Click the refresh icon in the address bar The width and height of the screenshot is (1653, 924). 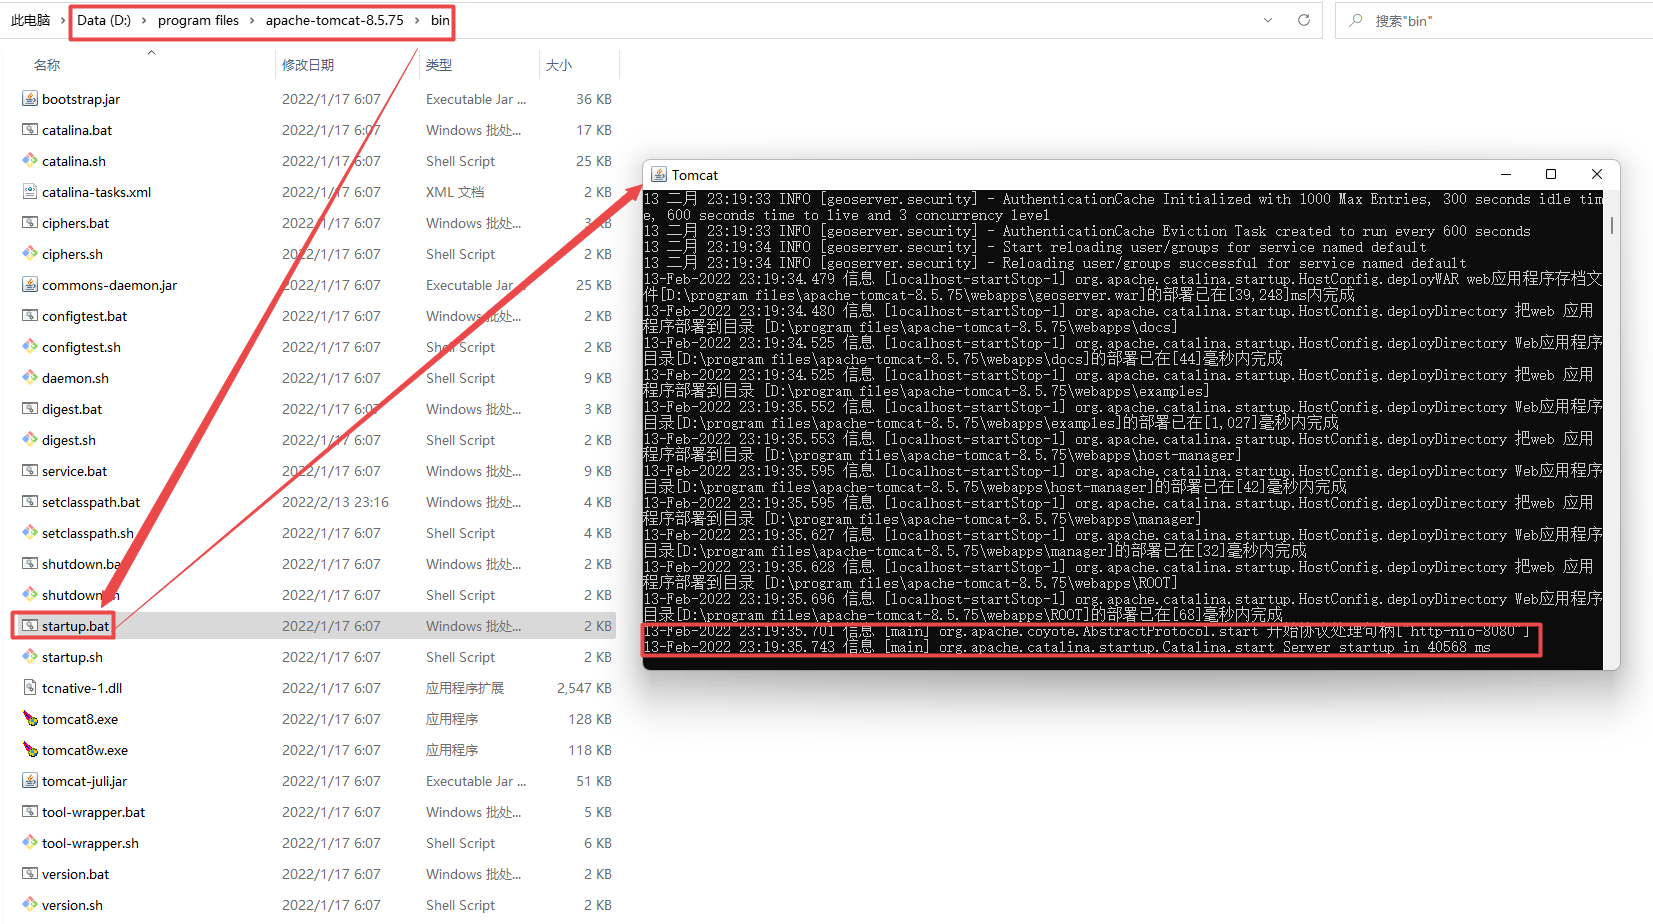pos(1304,20)
